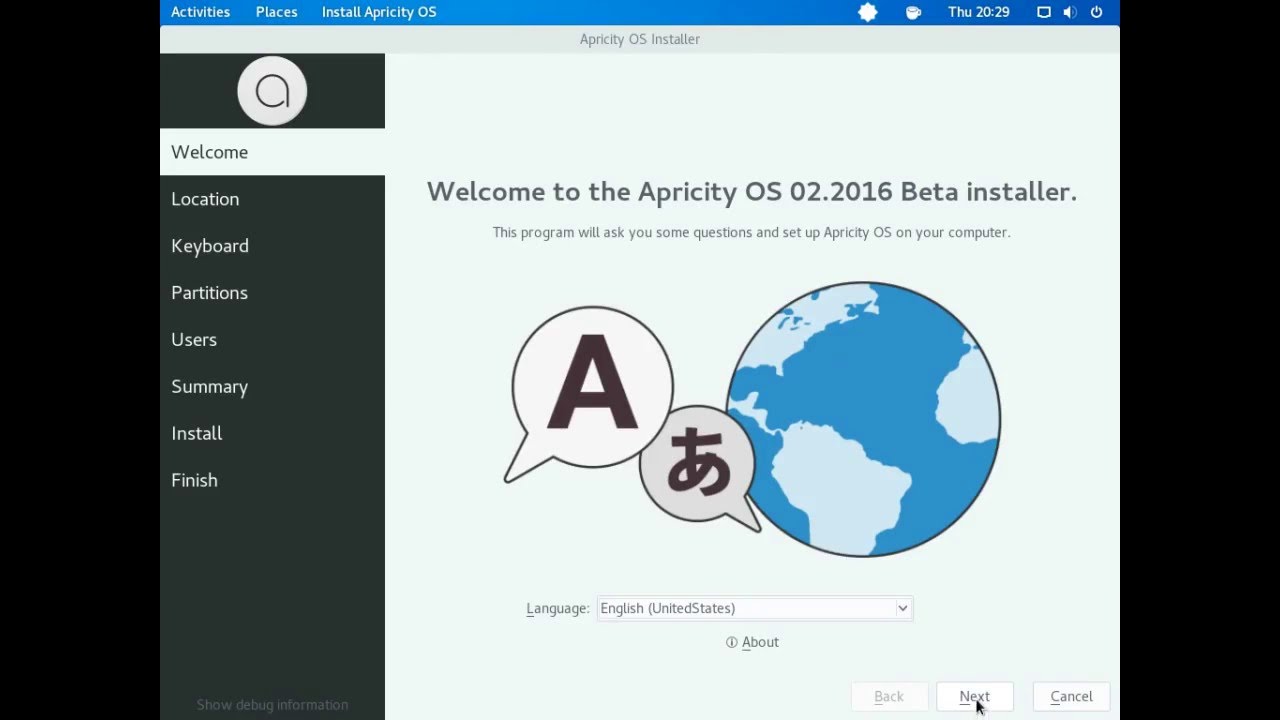Image resolution: width=1280 pixels, height=720 pixels.
Task: Click the greyed-out Back button
Action: (889, 697)
